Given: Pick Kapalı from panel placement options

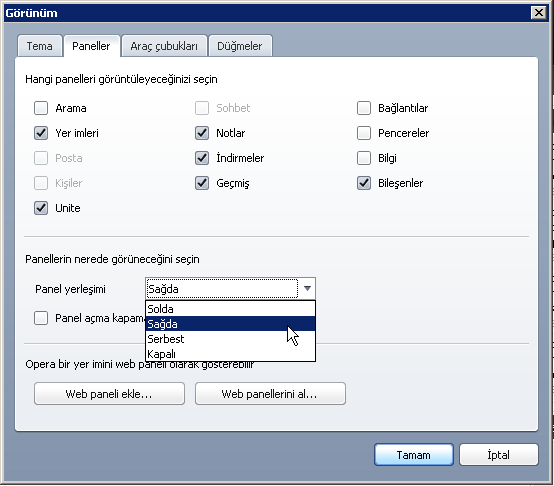Looking at the screenshot, I should click(230, 354).
